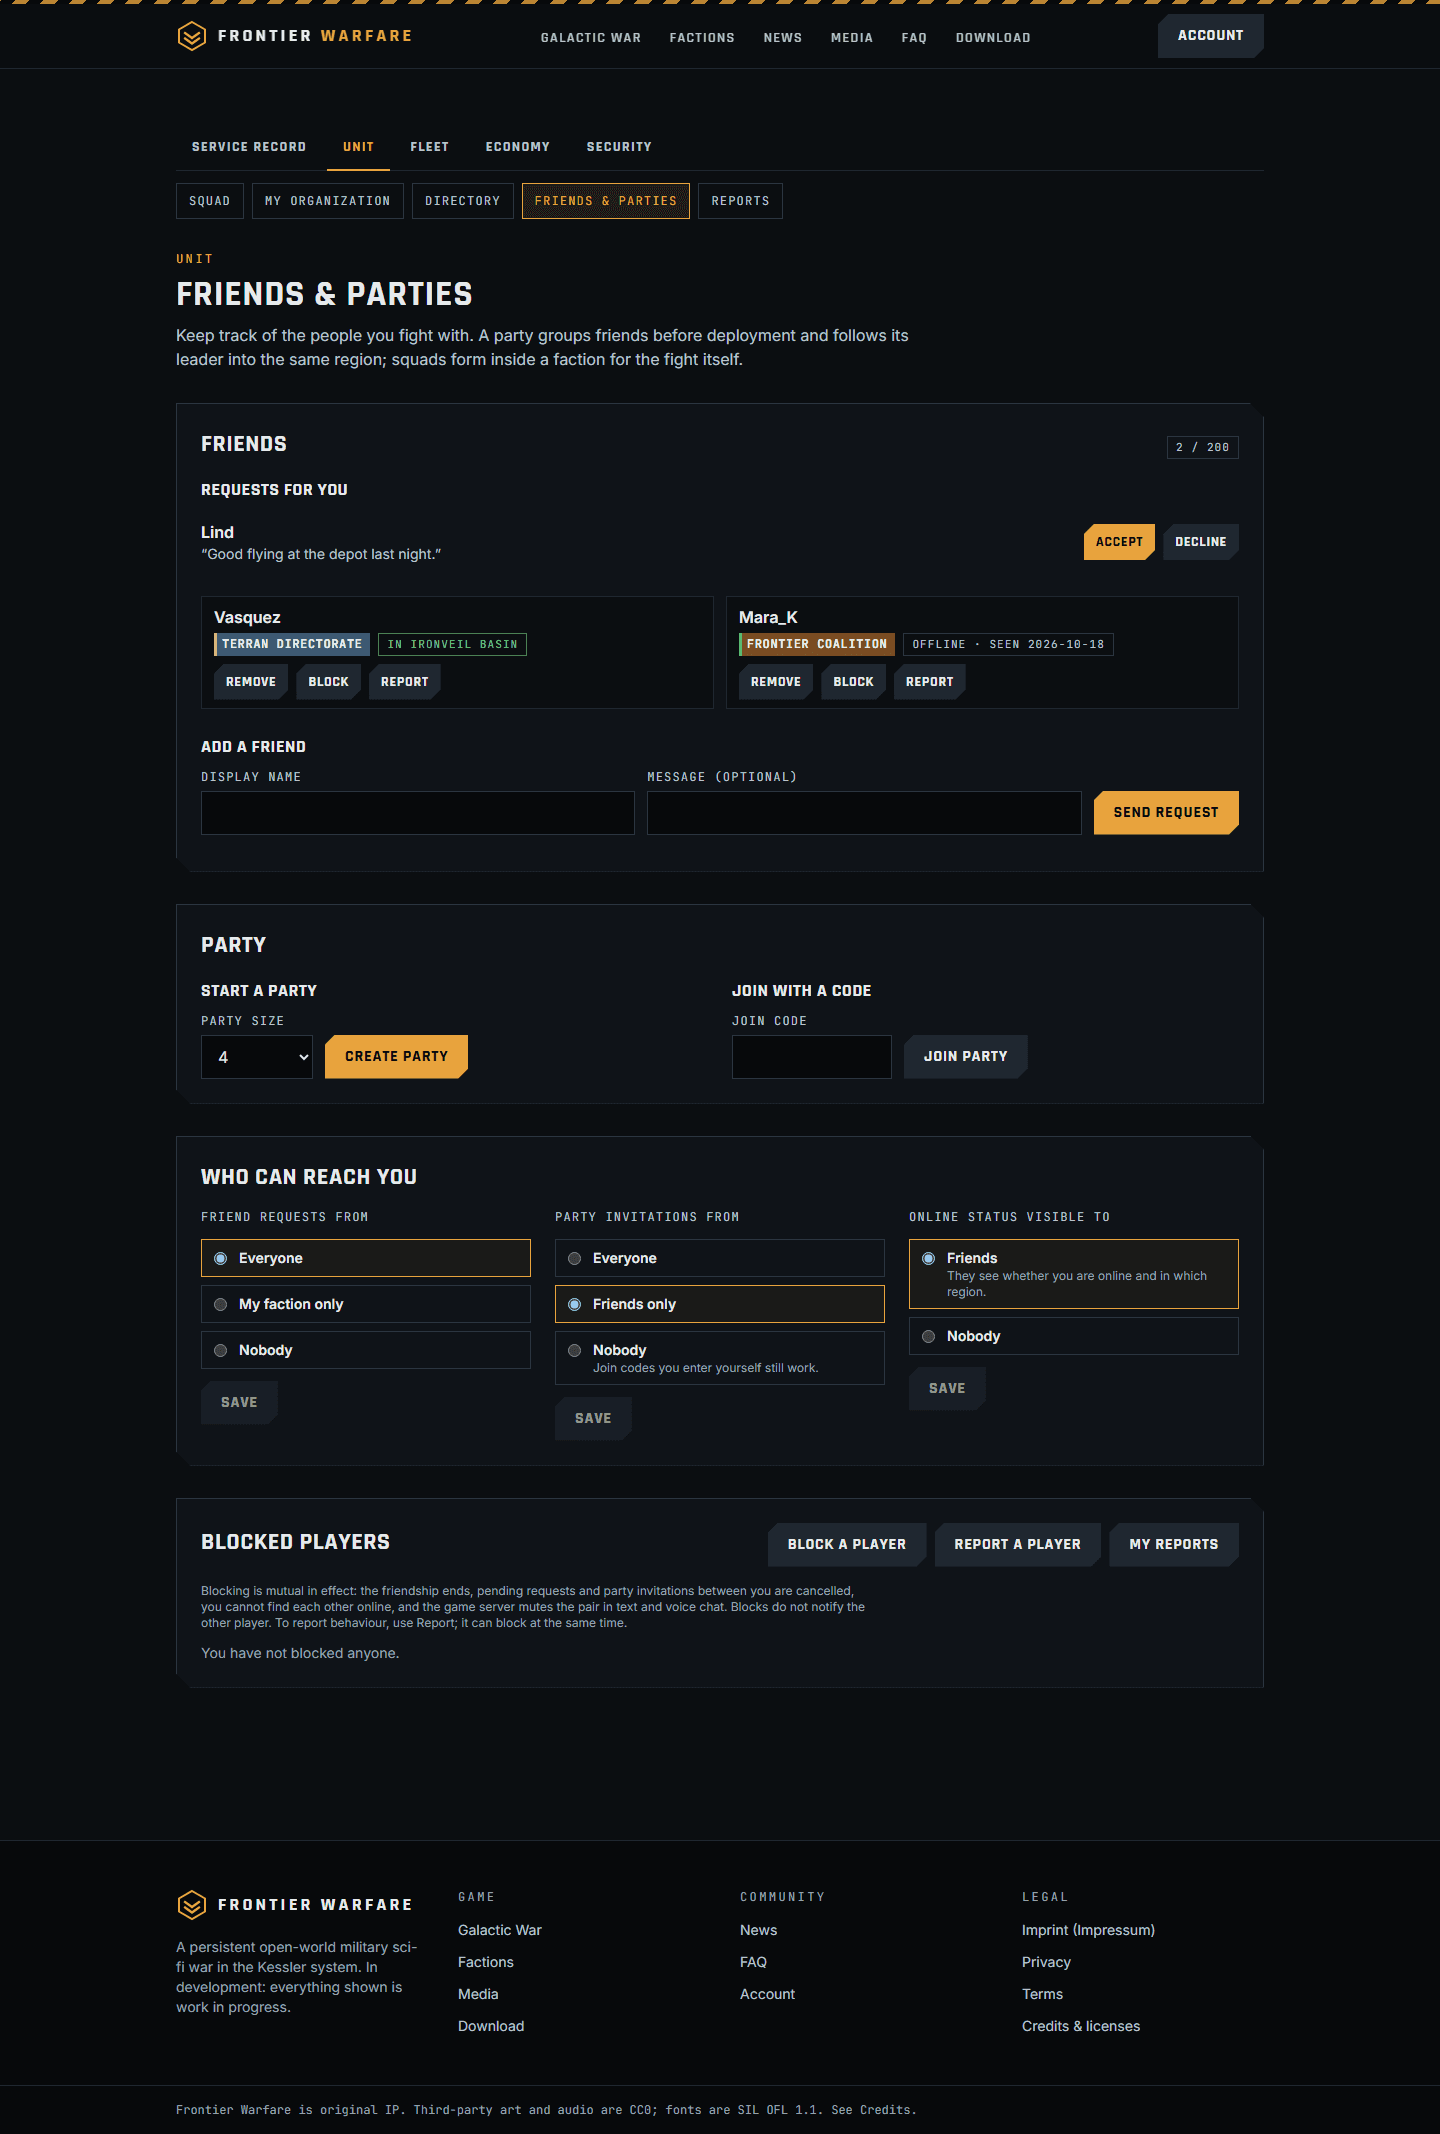Select Nobody under friend requests from
The image size is (1440, 2134).
pyautogui.click(x=366, y=1350)
